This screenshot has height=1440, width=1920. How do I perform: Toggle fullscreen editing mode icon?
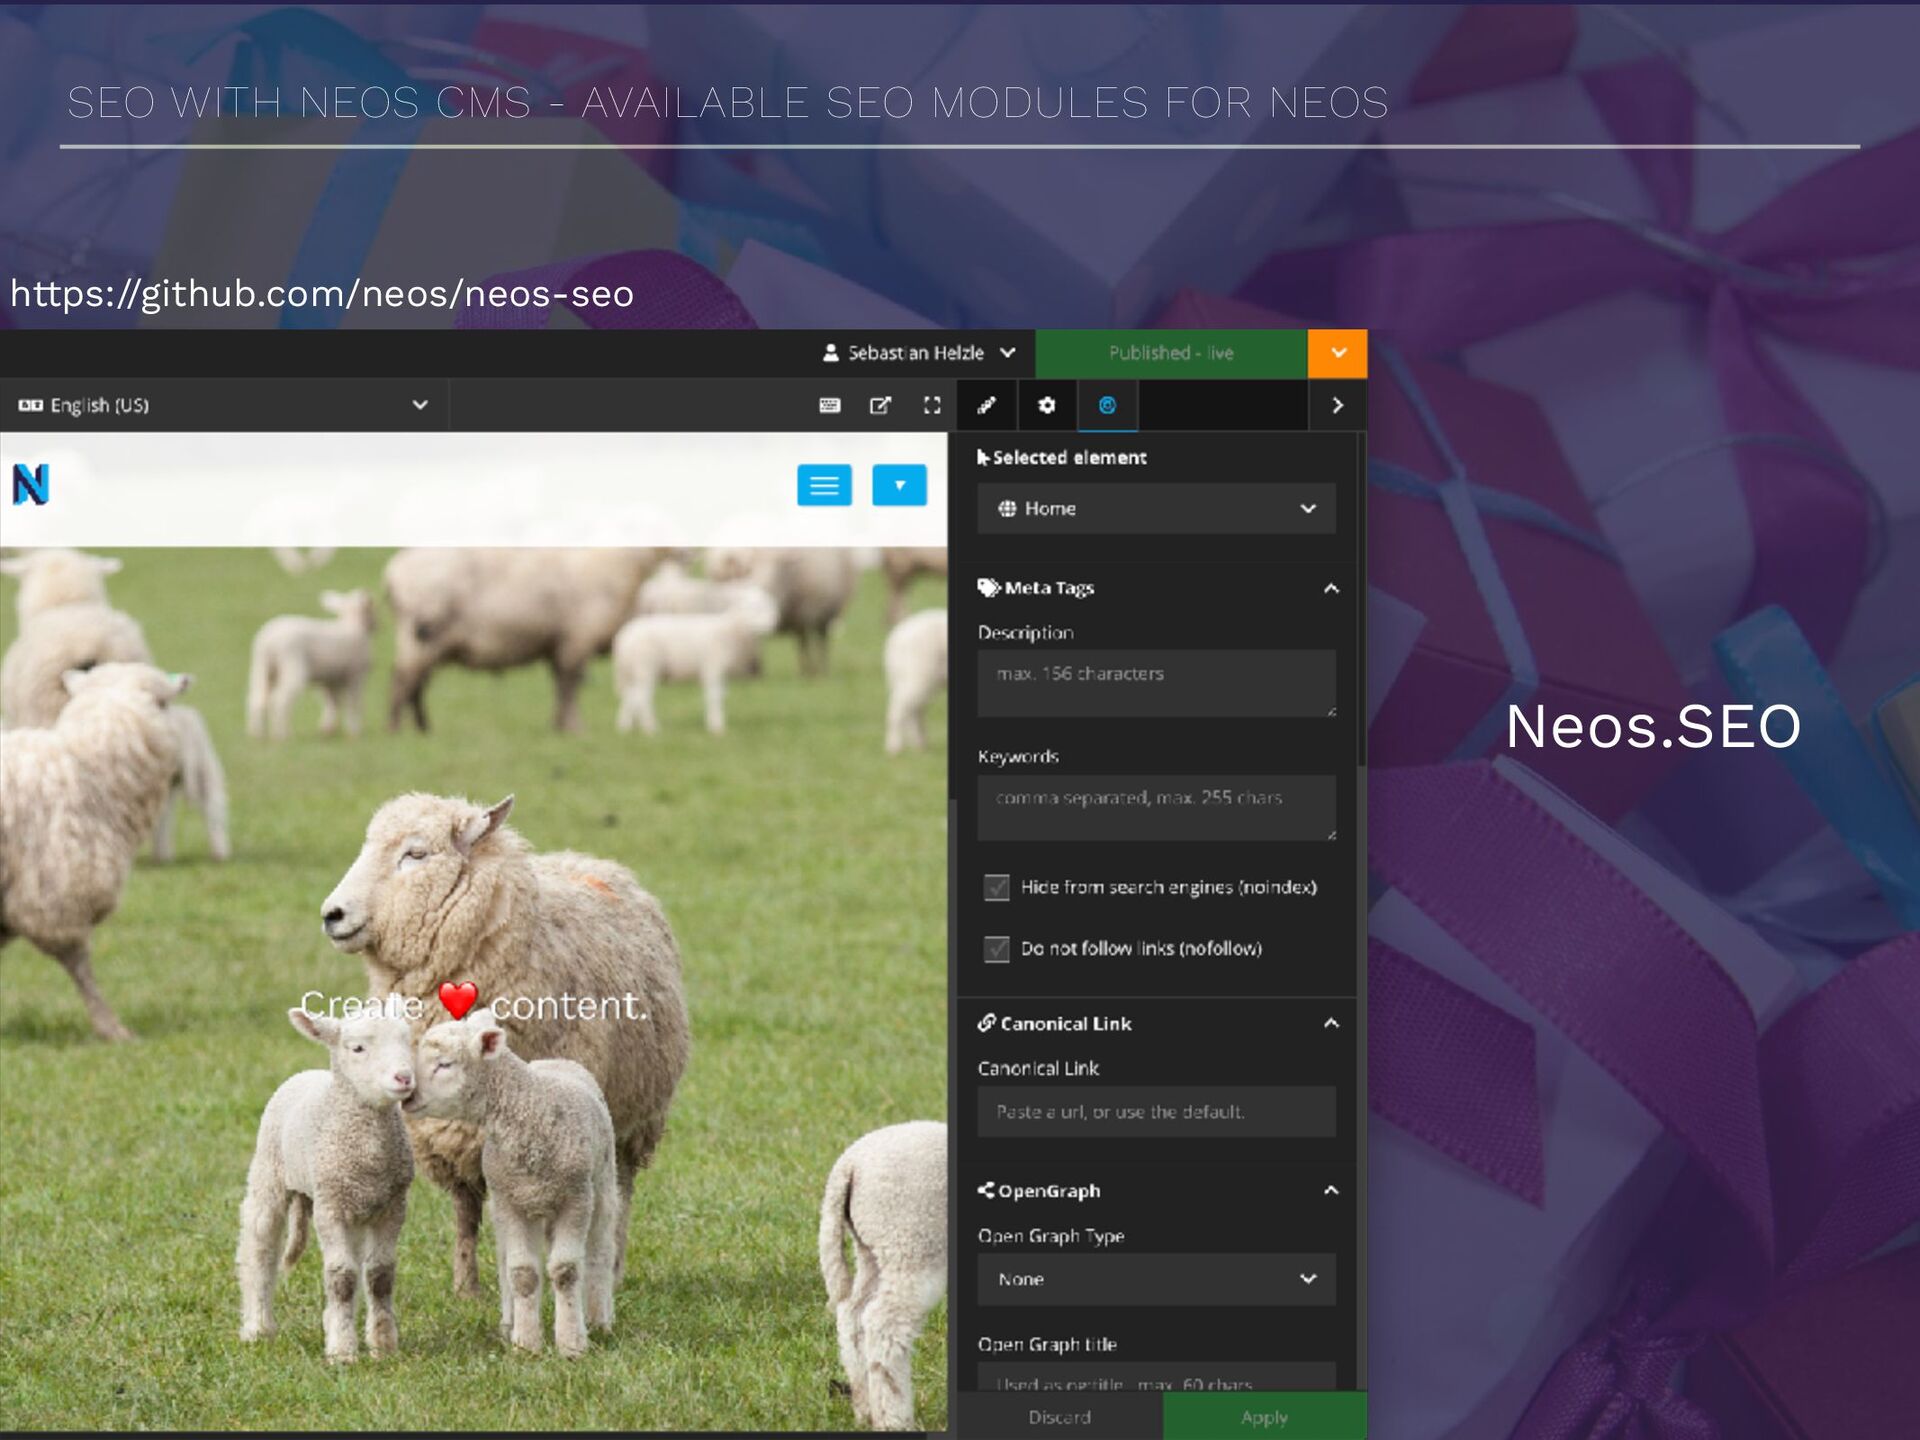point(932,405)
